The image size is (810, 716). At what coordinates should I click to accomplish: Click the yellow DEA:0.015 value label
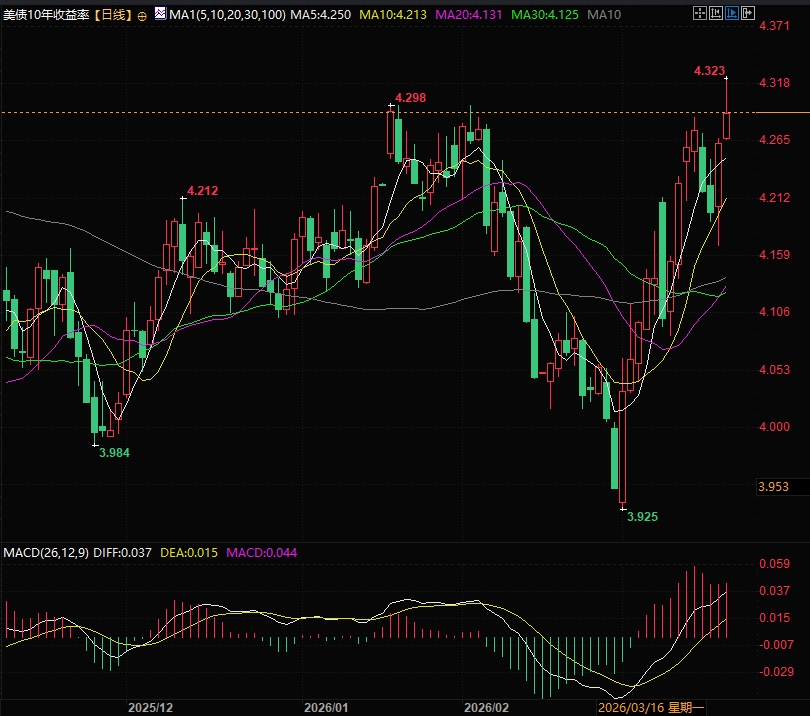click(190, 552)
